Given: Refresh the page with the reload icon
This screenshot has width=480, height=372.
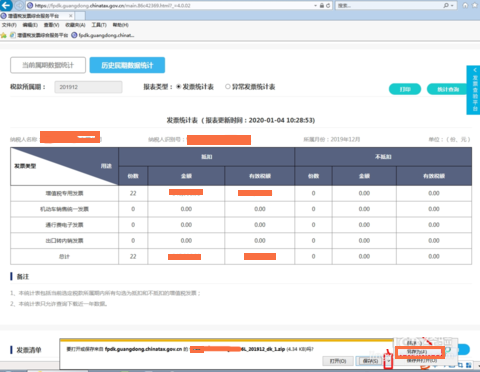Looking at the screenshot, I should (x=328, y=6).
